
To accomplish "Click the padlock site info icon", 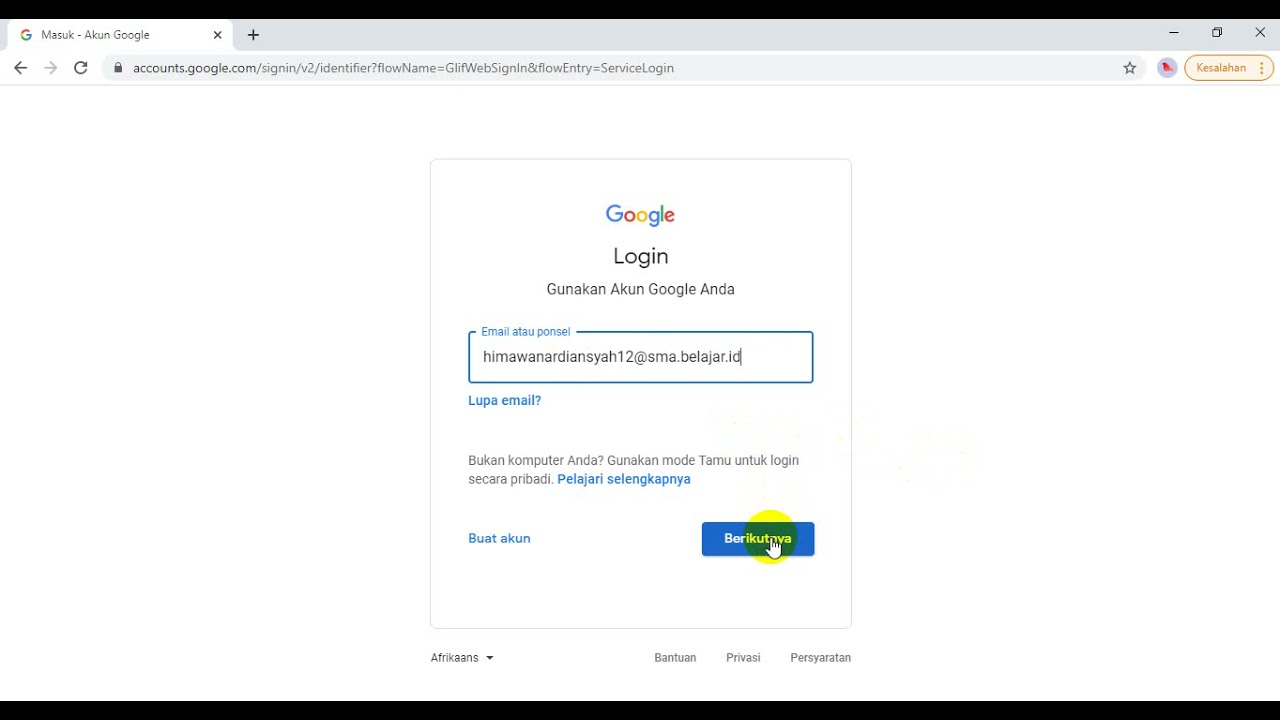I will click(118, 68).
